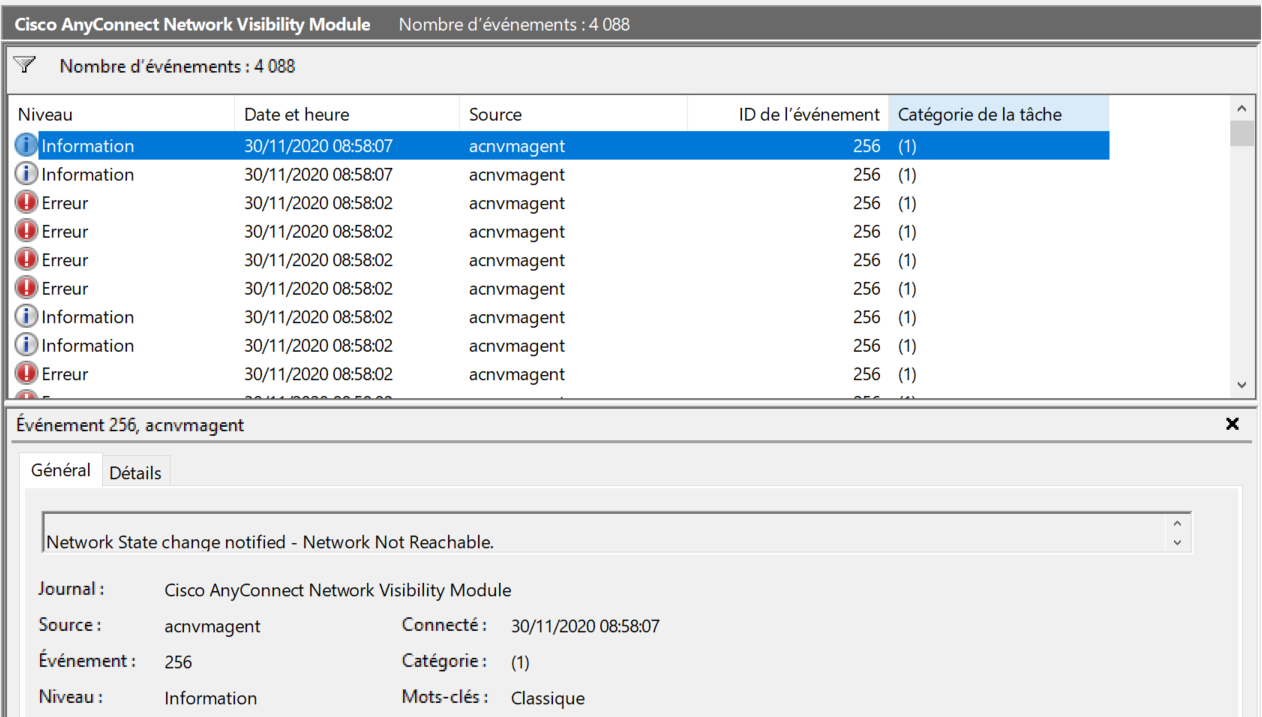The height and width of the screenshot is (717, 1262).
Task: Click the event list scrollbar down arrow
Action: coord(1242,385)
